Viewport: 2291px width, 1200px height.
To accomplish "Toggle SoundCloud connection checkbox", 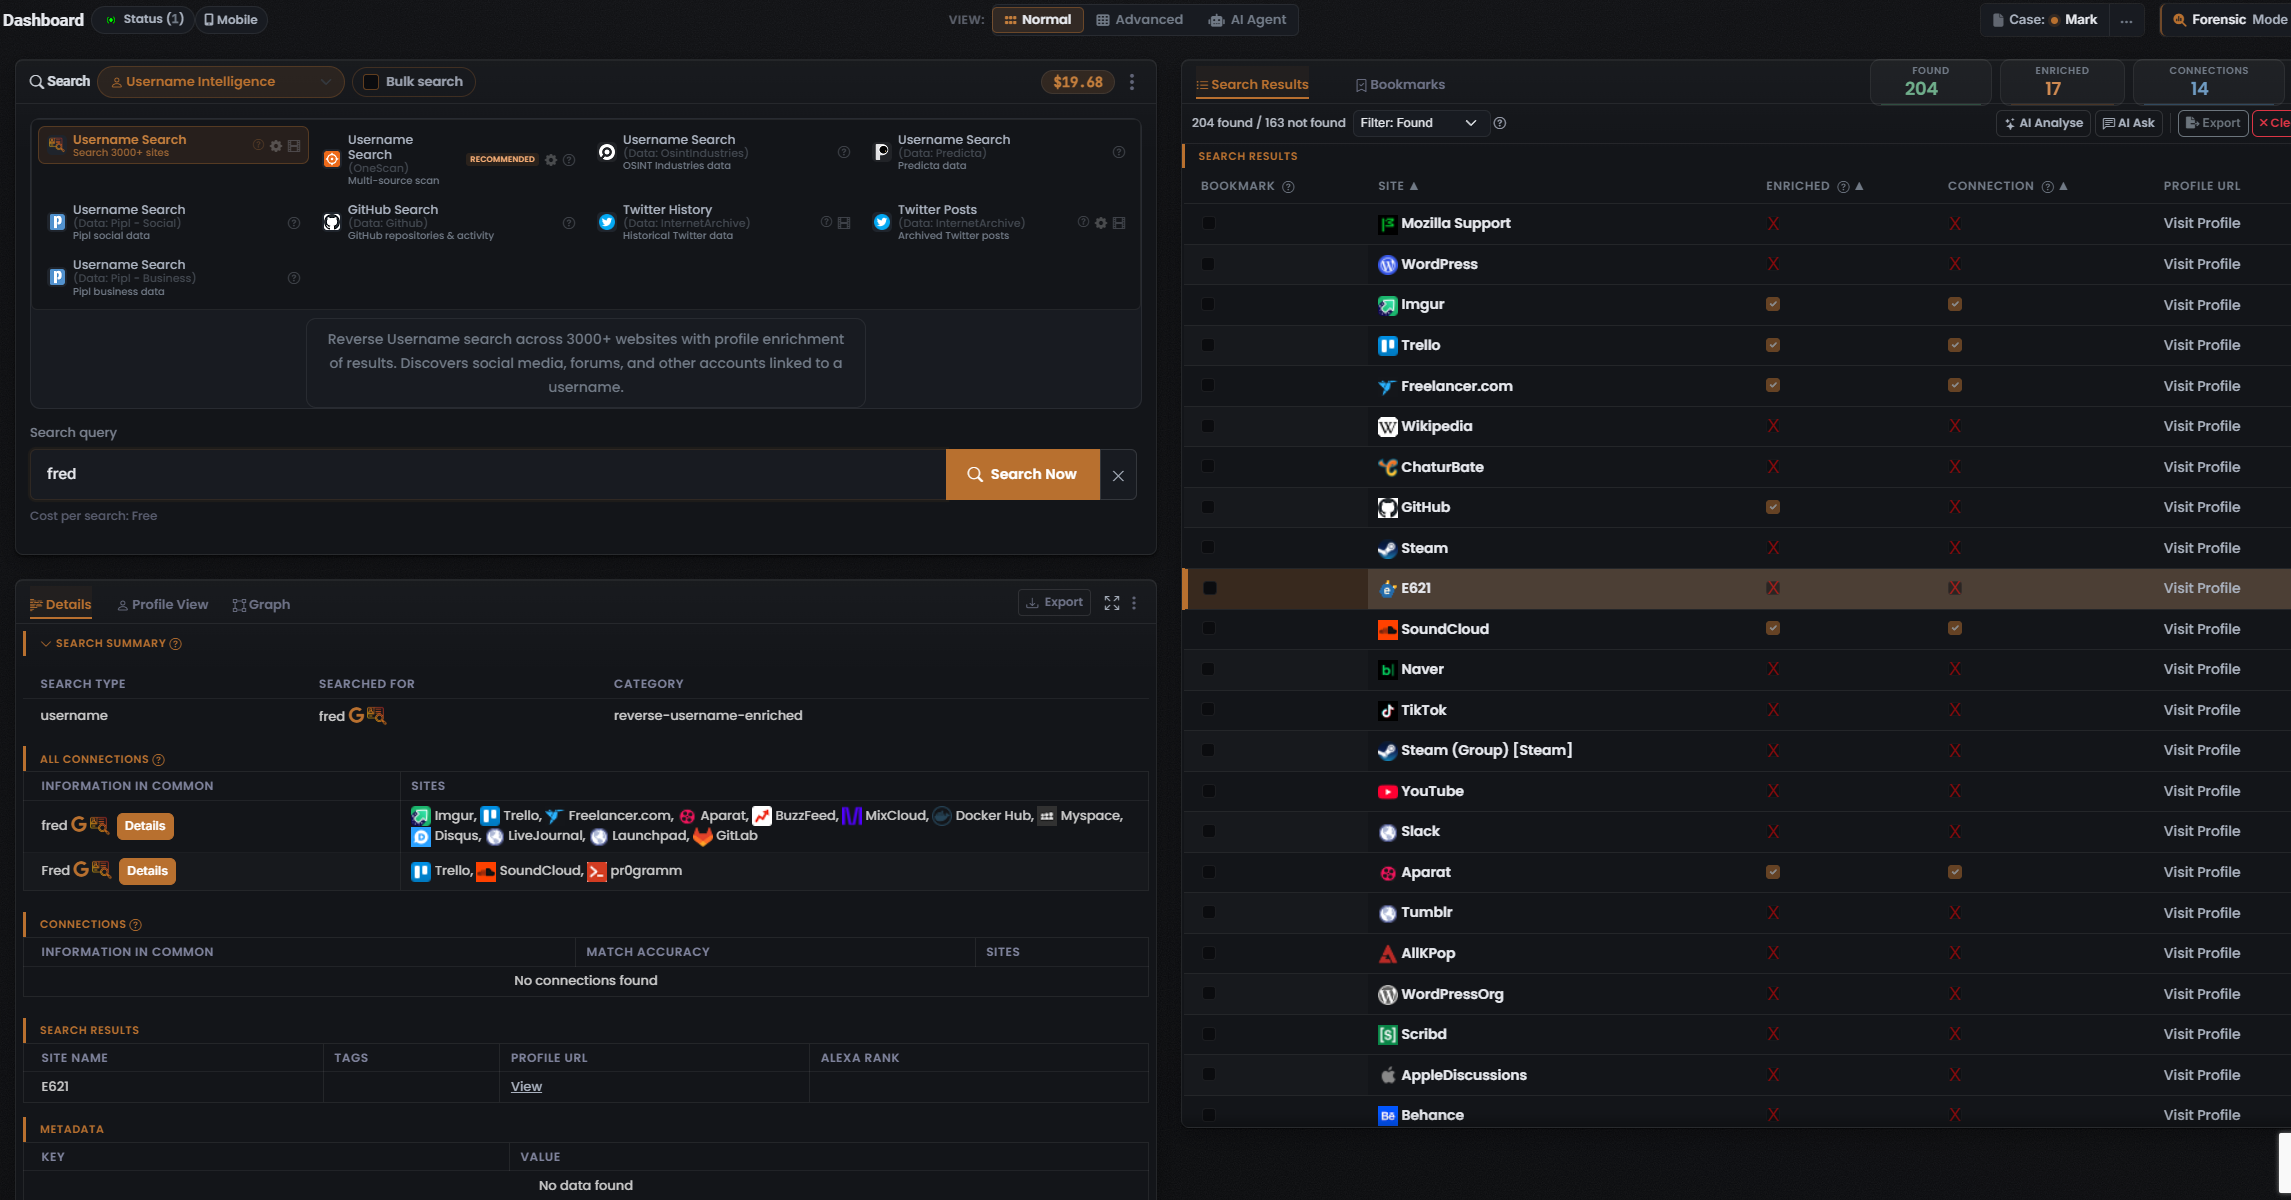I will click(1955, 628).
